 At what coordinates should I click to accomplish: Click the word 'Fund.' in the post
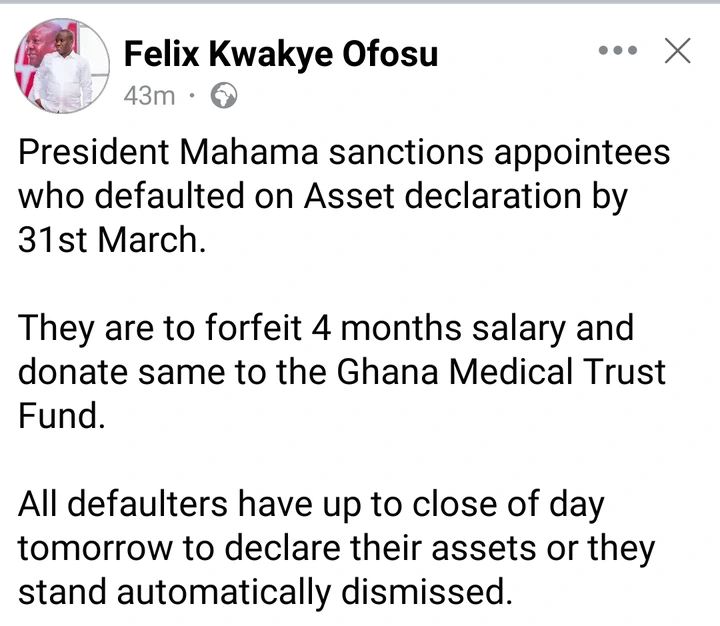62,416
